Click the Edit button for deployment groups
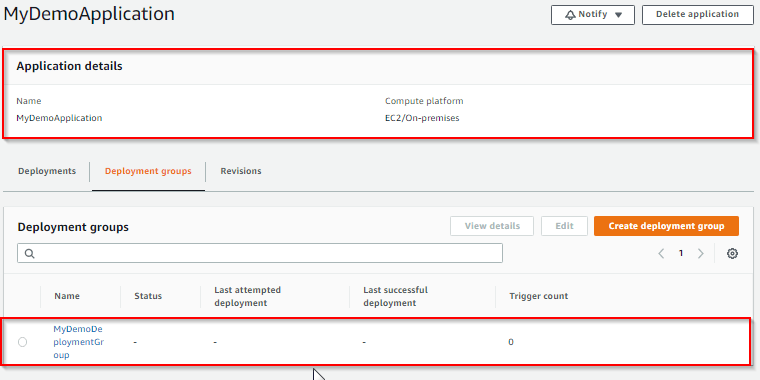 pos(565,226)
